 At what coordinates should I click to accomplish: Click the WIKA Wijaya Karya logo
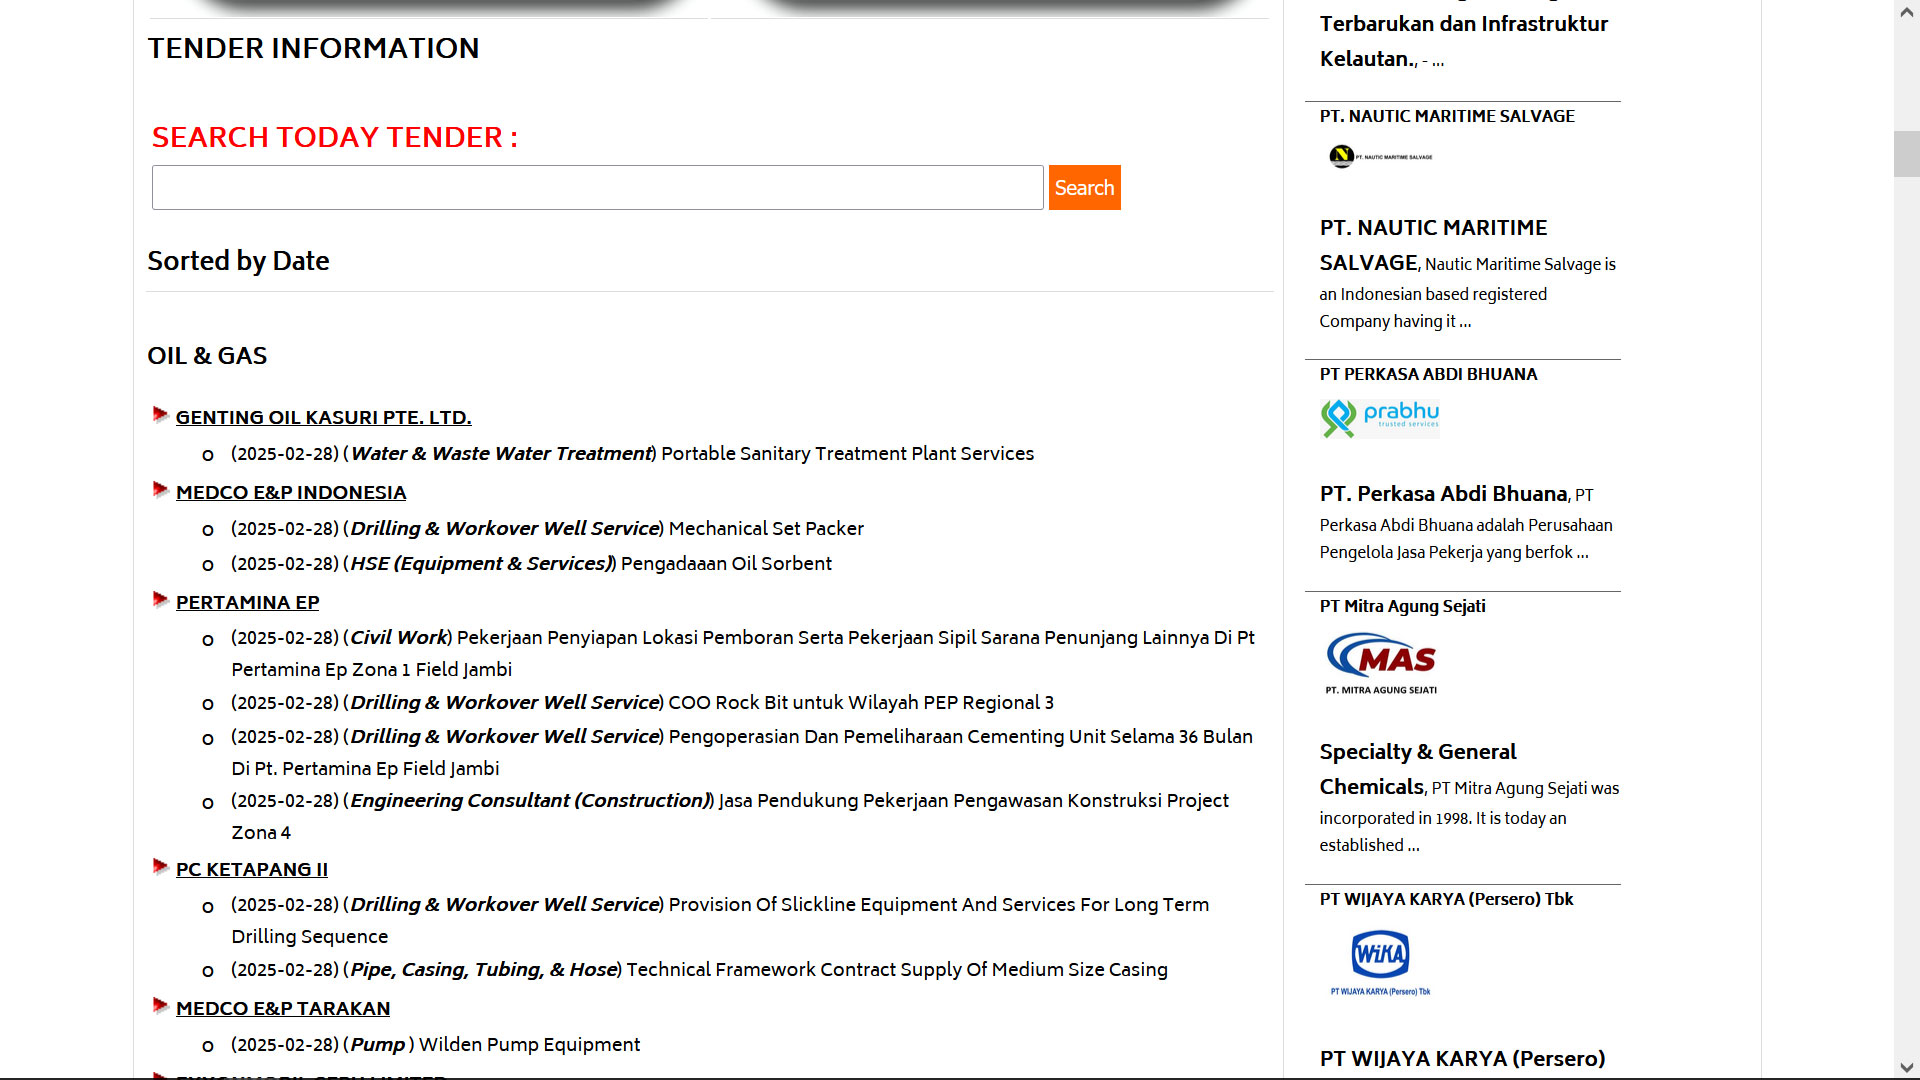[x=1380, y=962]
